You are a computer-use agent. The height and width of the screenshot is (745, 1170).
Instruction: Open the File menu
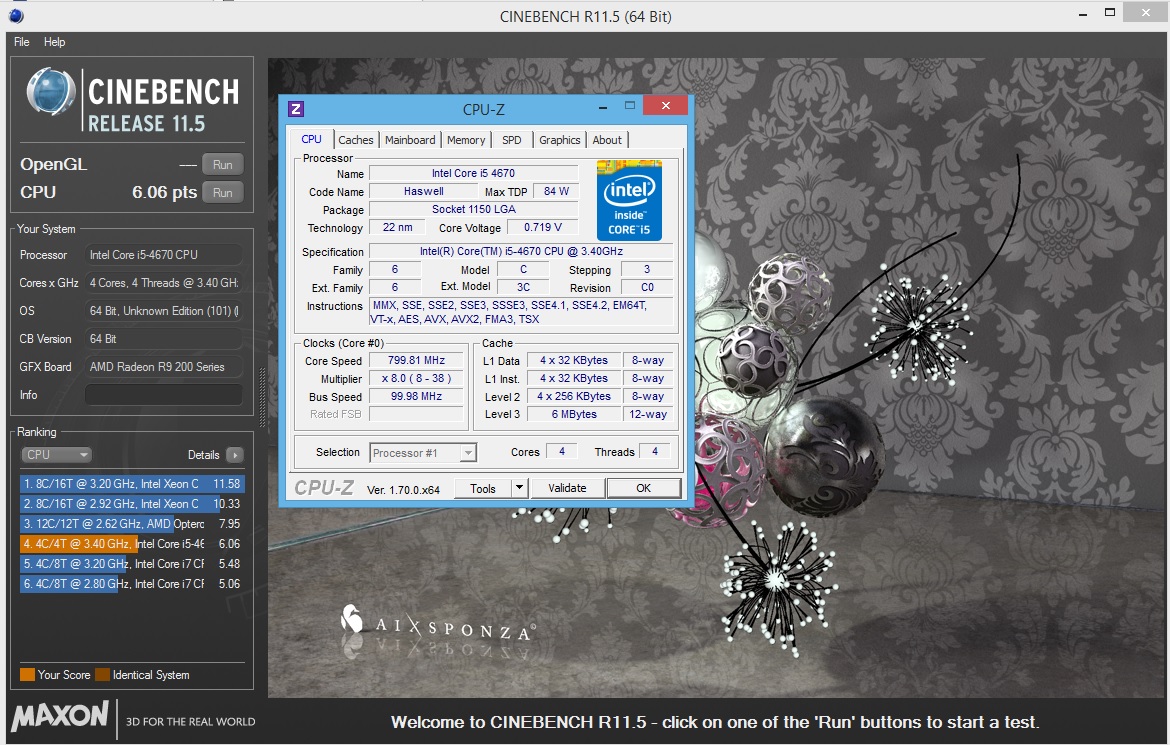tap(22, 42)
